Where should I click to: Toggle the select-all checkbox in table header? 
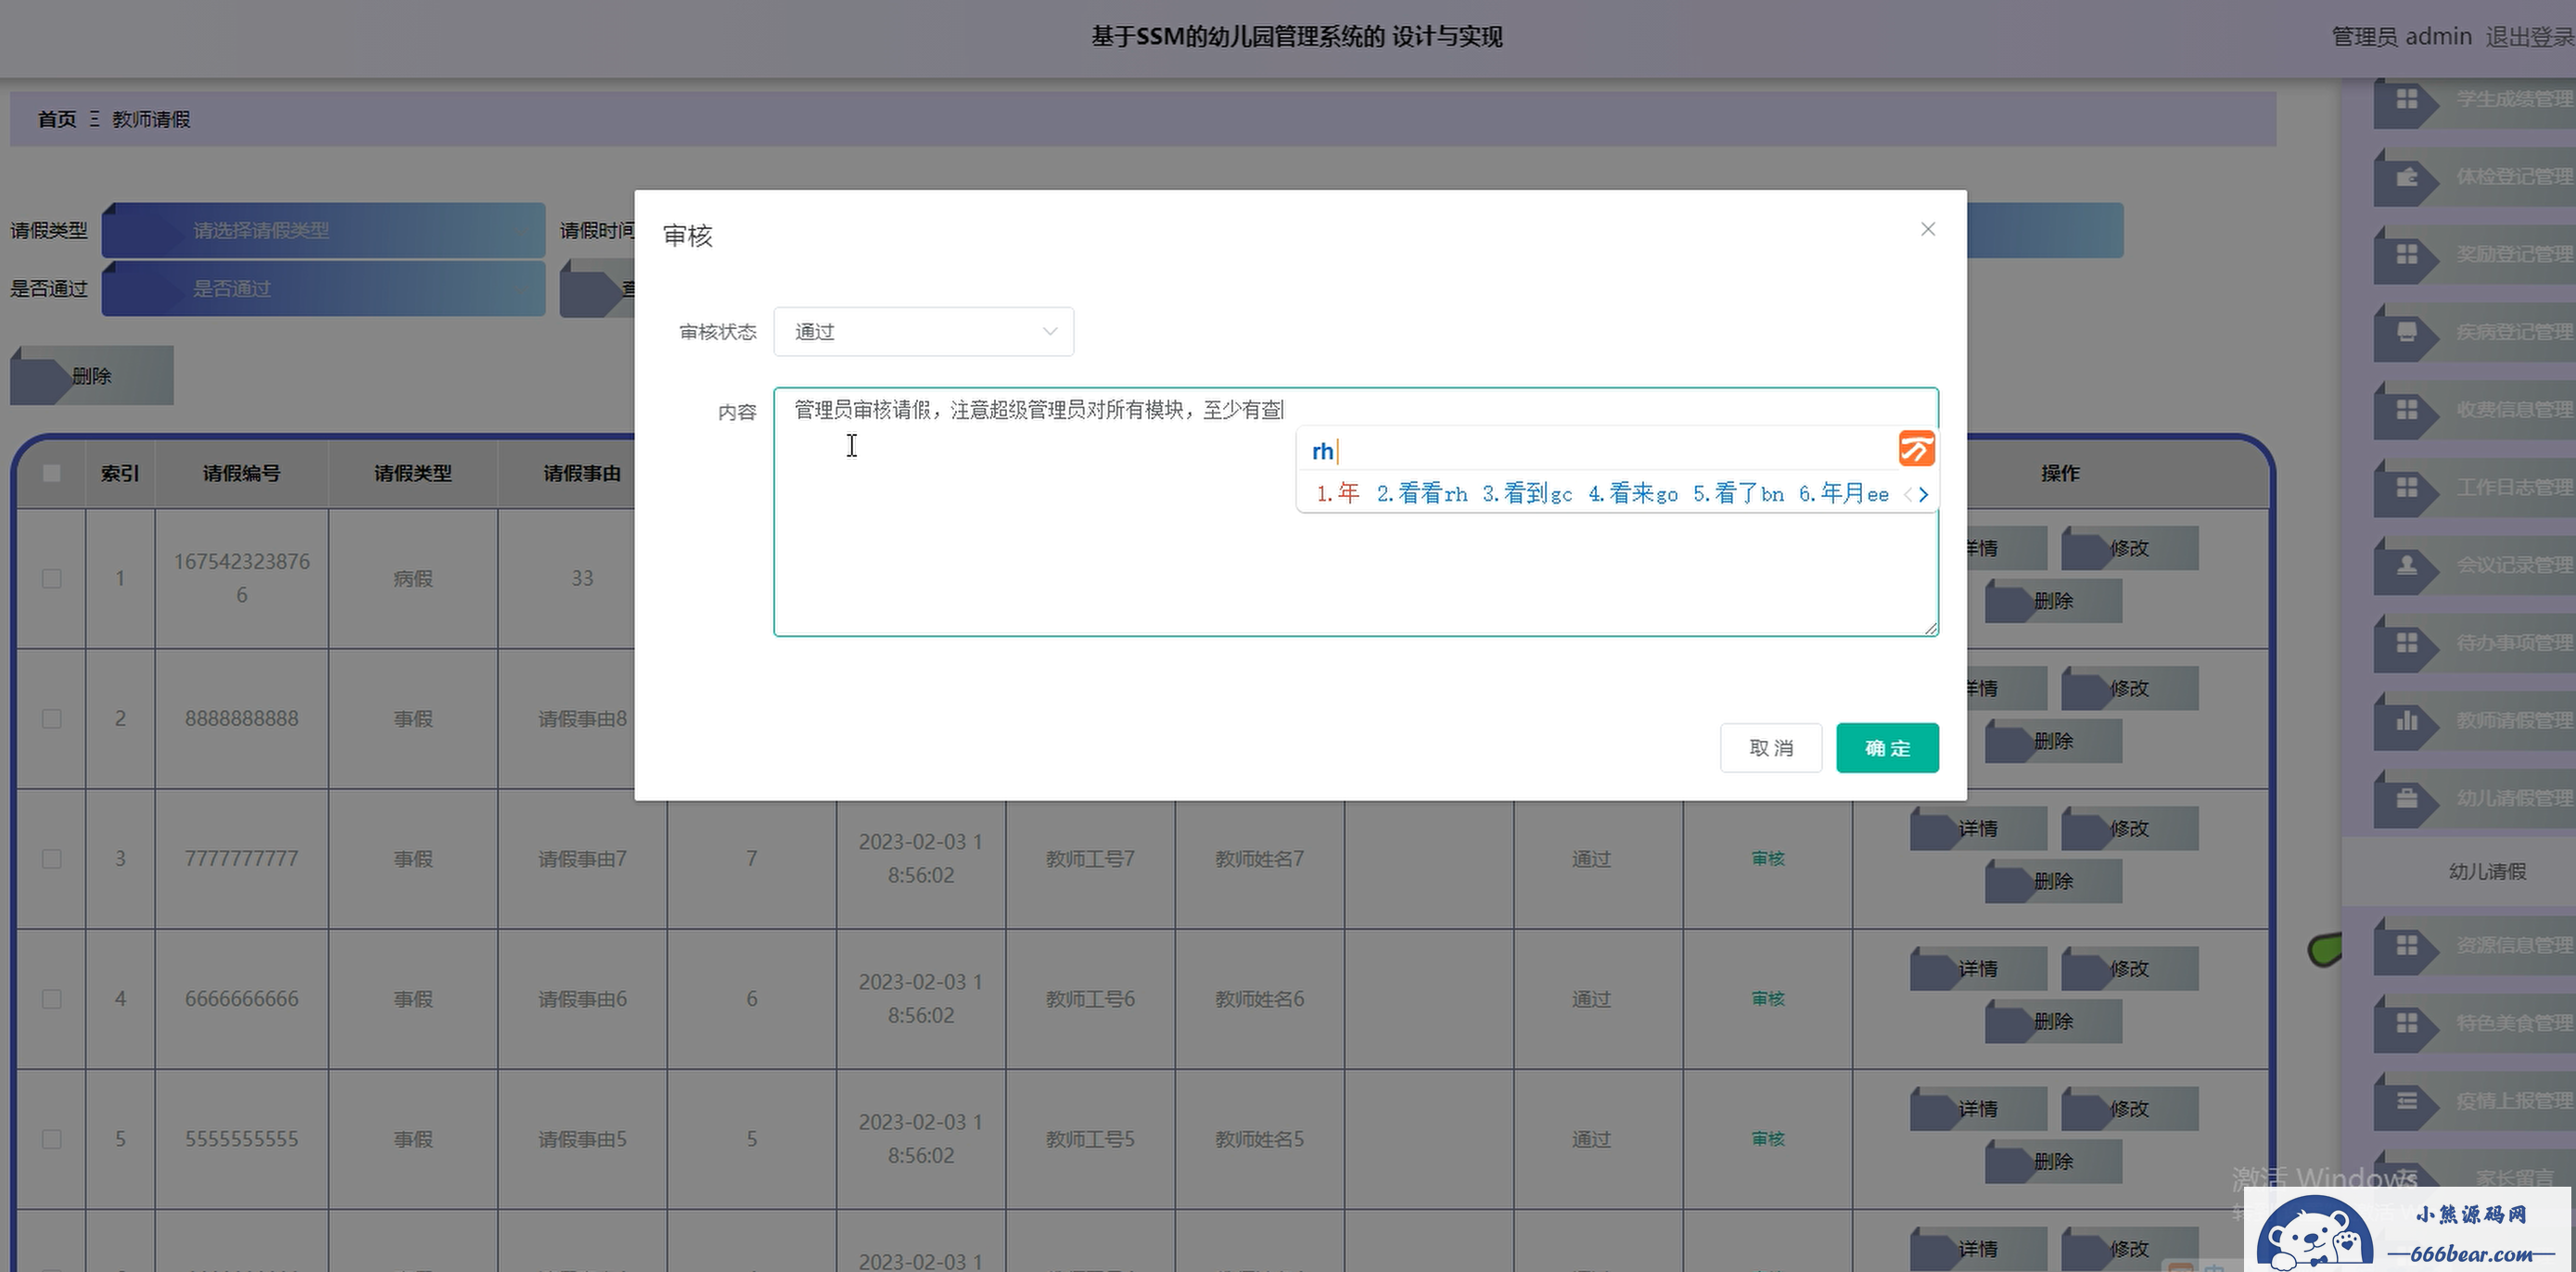pyautogui.click(x=52, y=473)
